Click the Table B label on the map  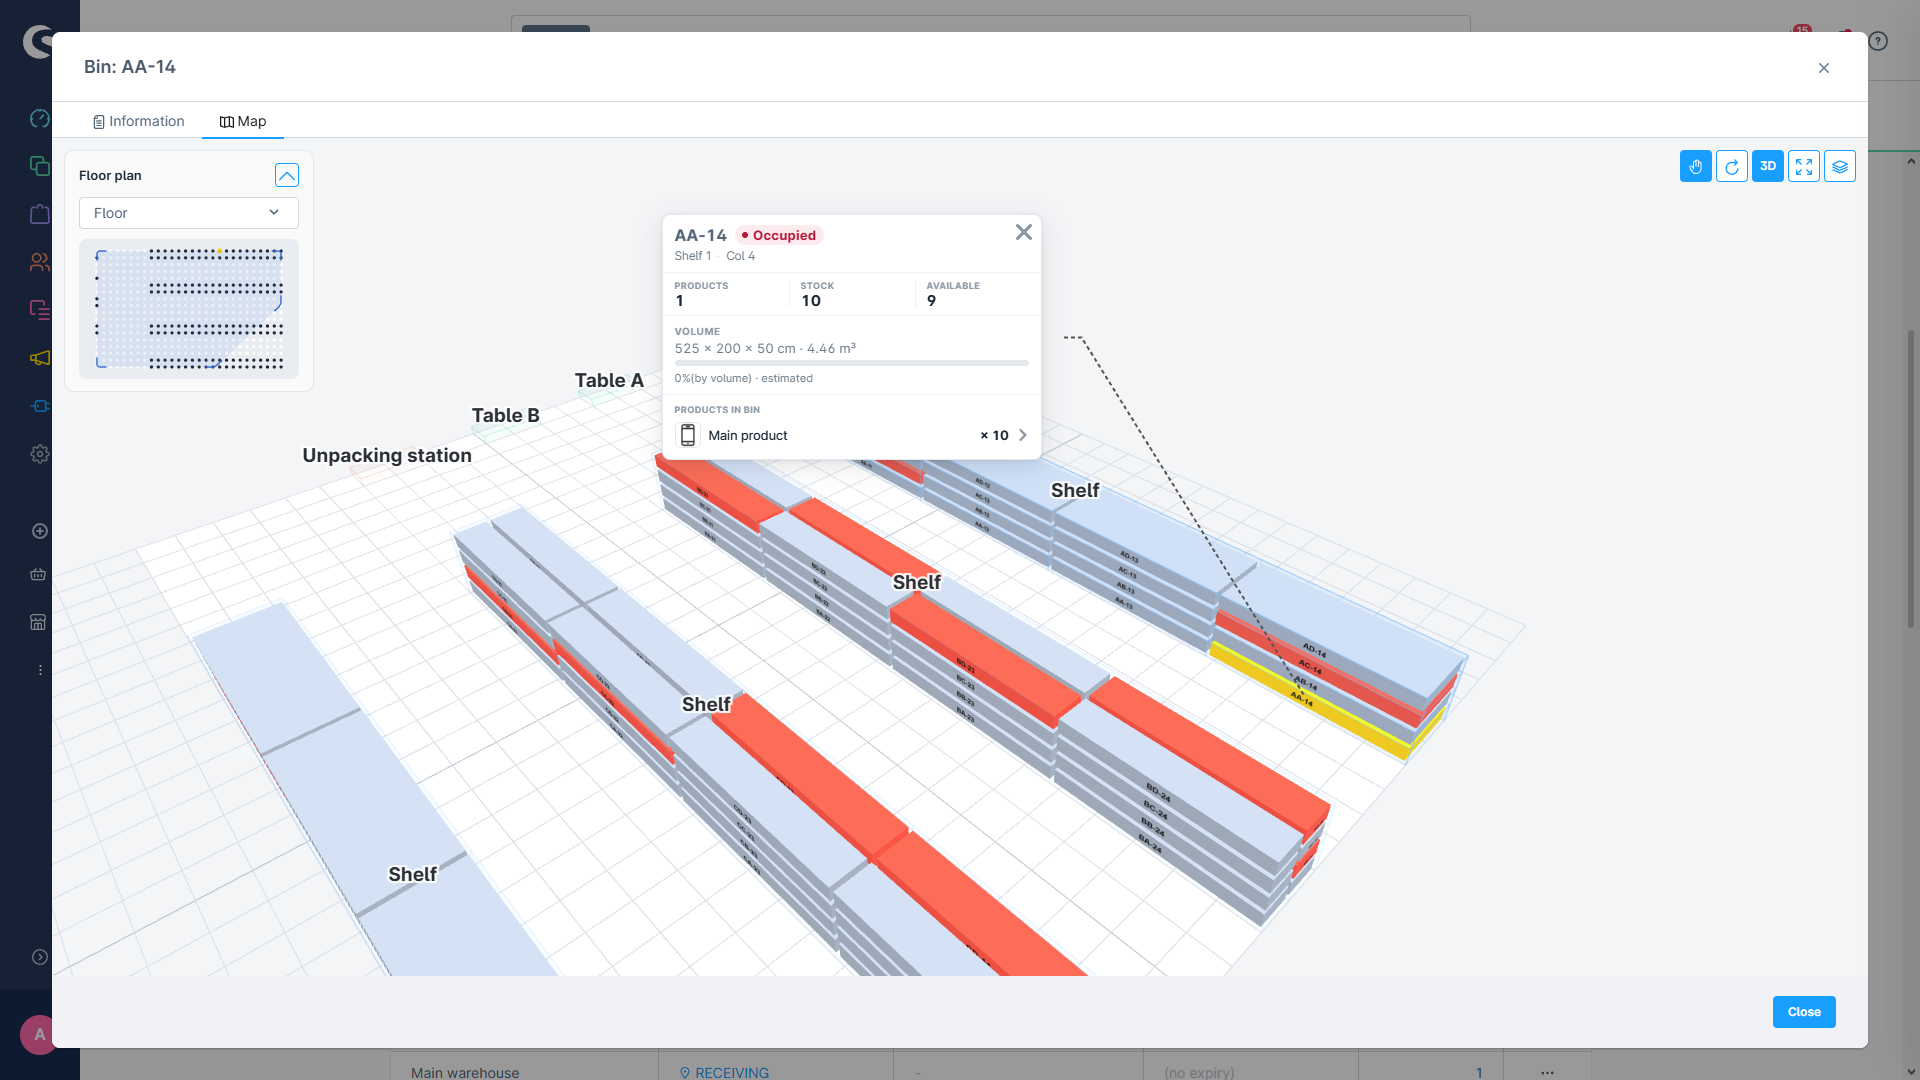pos(505,415)
